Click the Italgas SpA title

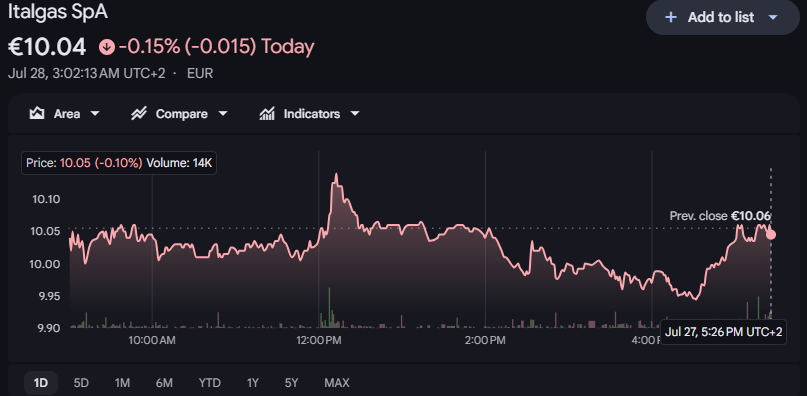[x=58, y=11]
